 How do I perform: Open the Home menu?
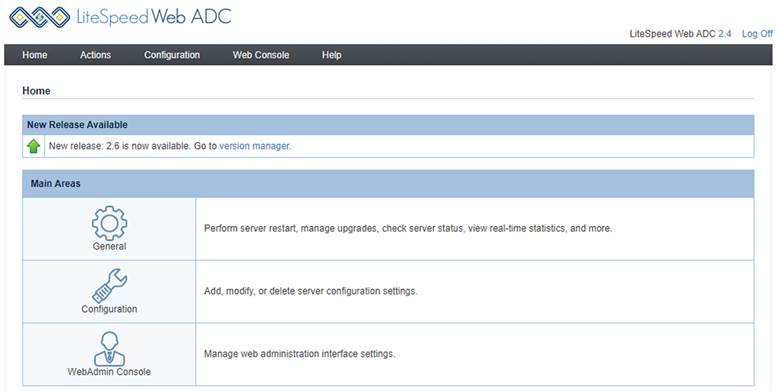point(35,55)
